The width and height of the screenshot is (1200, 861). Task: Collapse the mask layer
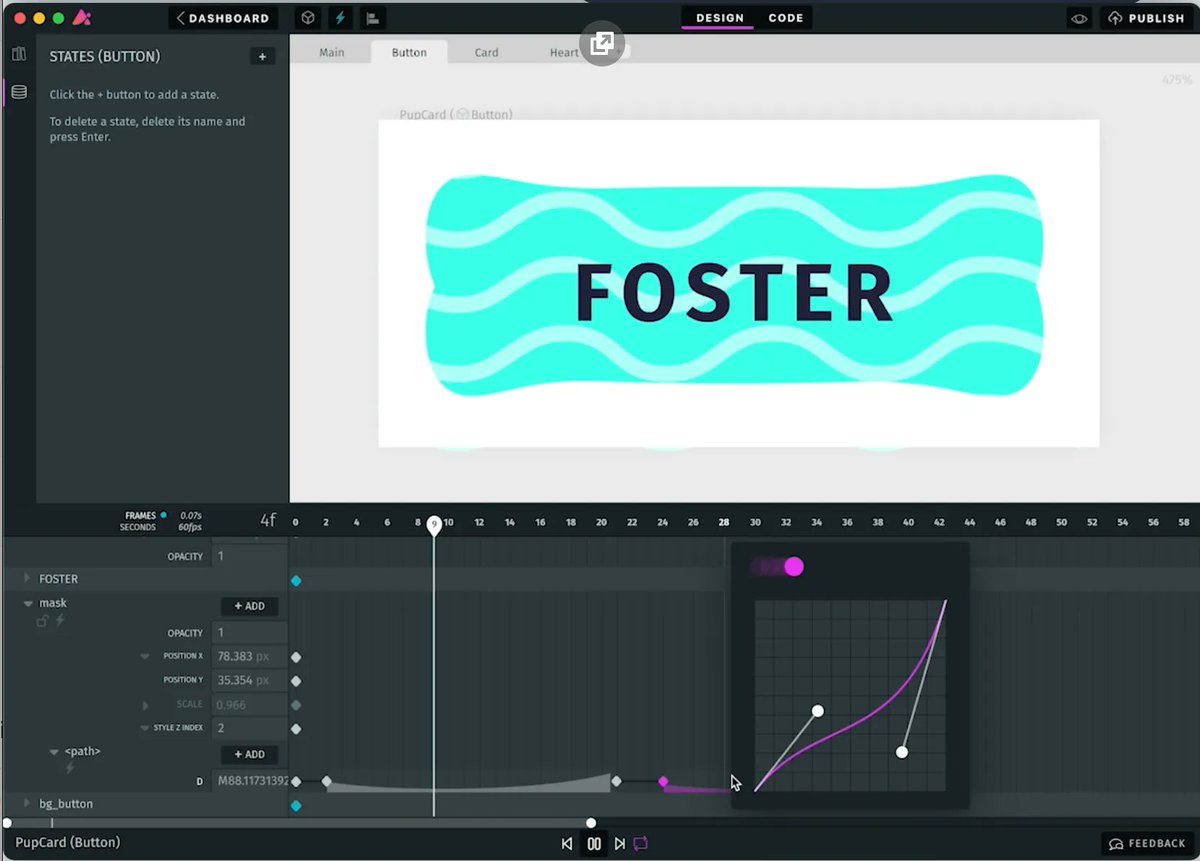(x=28, y=602)
